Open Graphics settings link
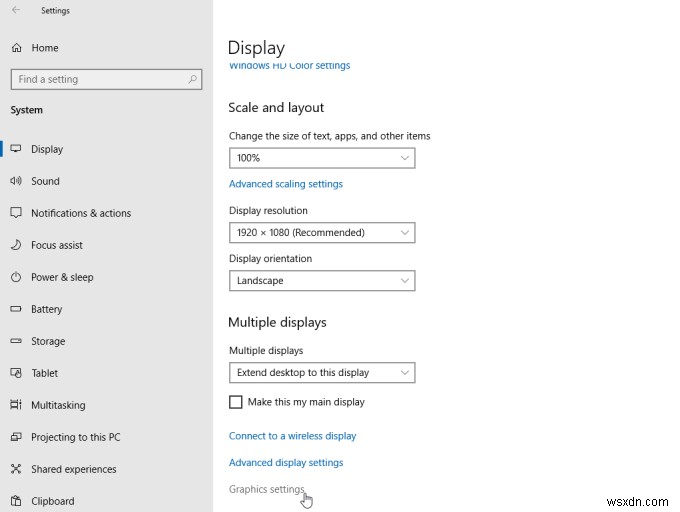This screenshot has height=512, width=680. (x=266, y=489)
